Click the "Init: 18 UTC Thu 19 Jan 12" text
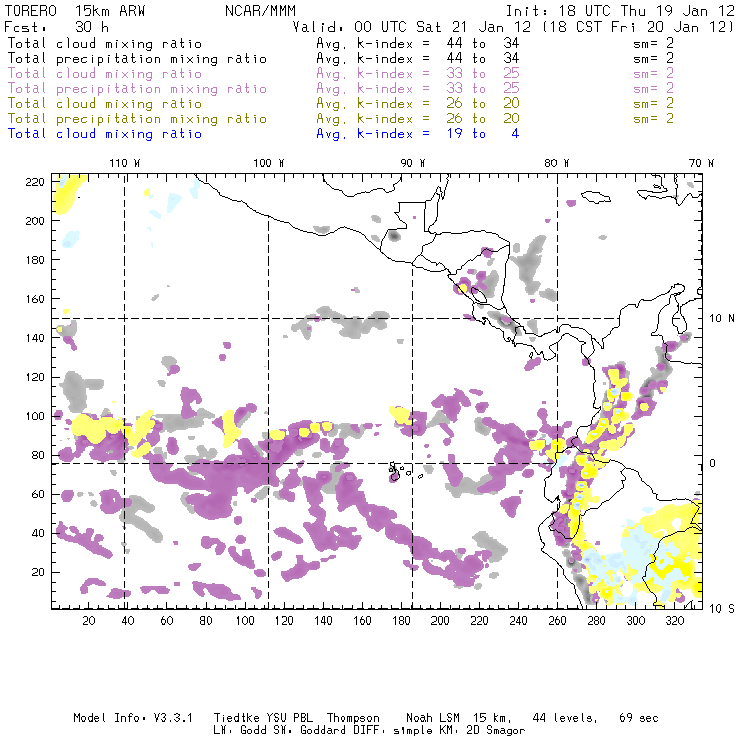740x740 pixels. [x=620, y=11]
